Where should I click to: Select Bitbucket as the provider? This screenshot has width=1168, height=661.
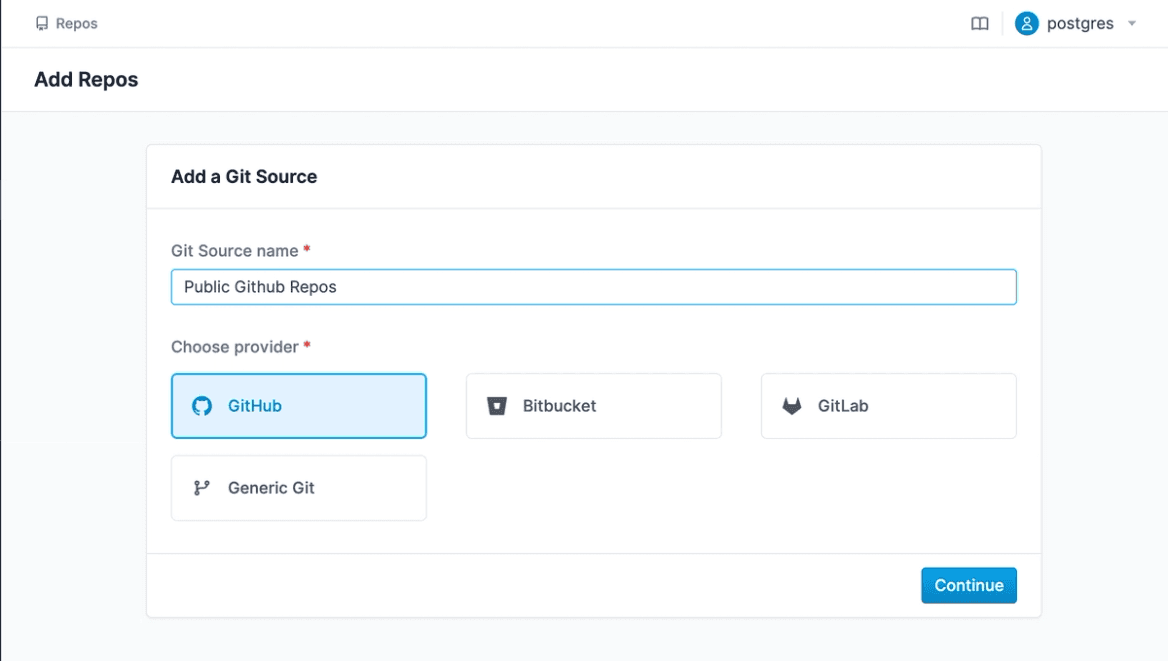point(593,405)
